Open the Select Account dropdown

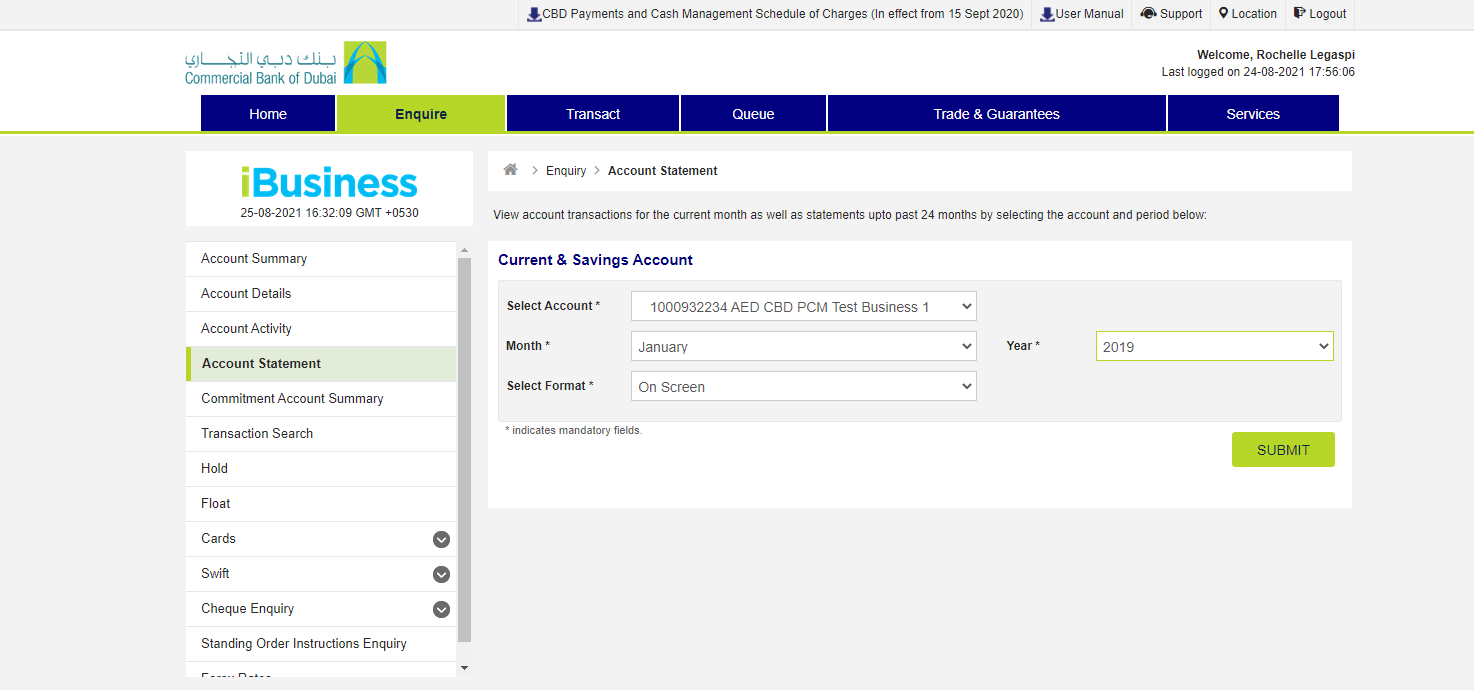pos(803,306)
